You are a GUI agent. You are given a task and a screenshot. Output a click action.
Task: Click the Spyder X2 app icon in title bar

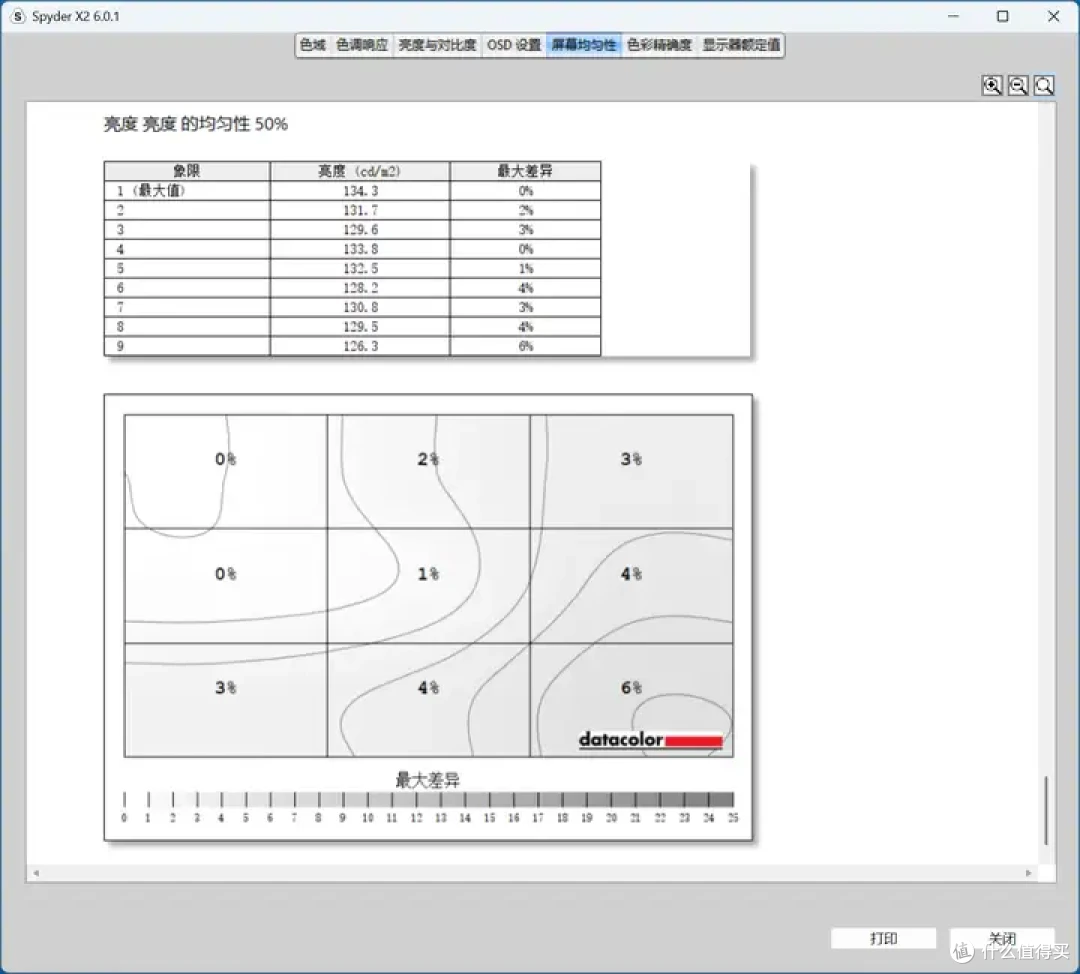[x=18, y=16]
